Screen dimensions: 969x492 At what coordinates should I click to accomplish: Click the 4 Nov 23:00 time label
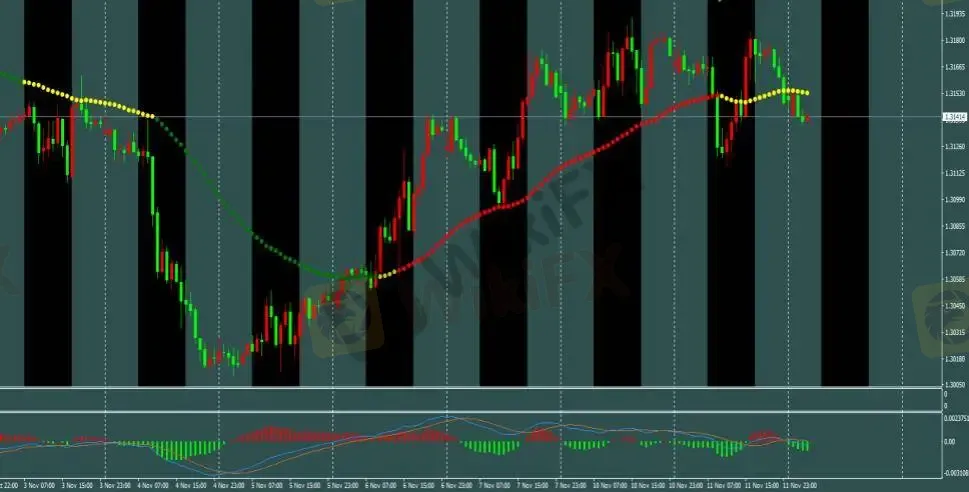(x=229, y=485)
